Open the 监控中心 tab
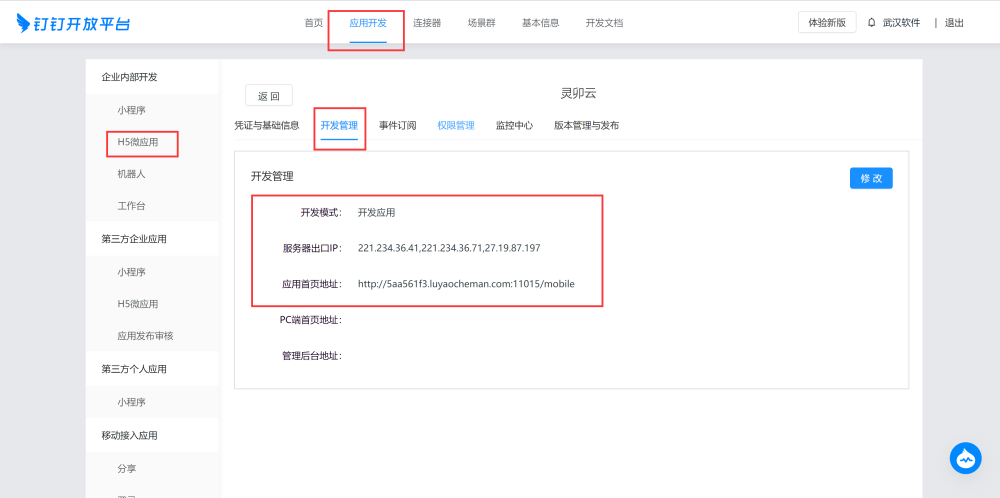 (514, 126)
